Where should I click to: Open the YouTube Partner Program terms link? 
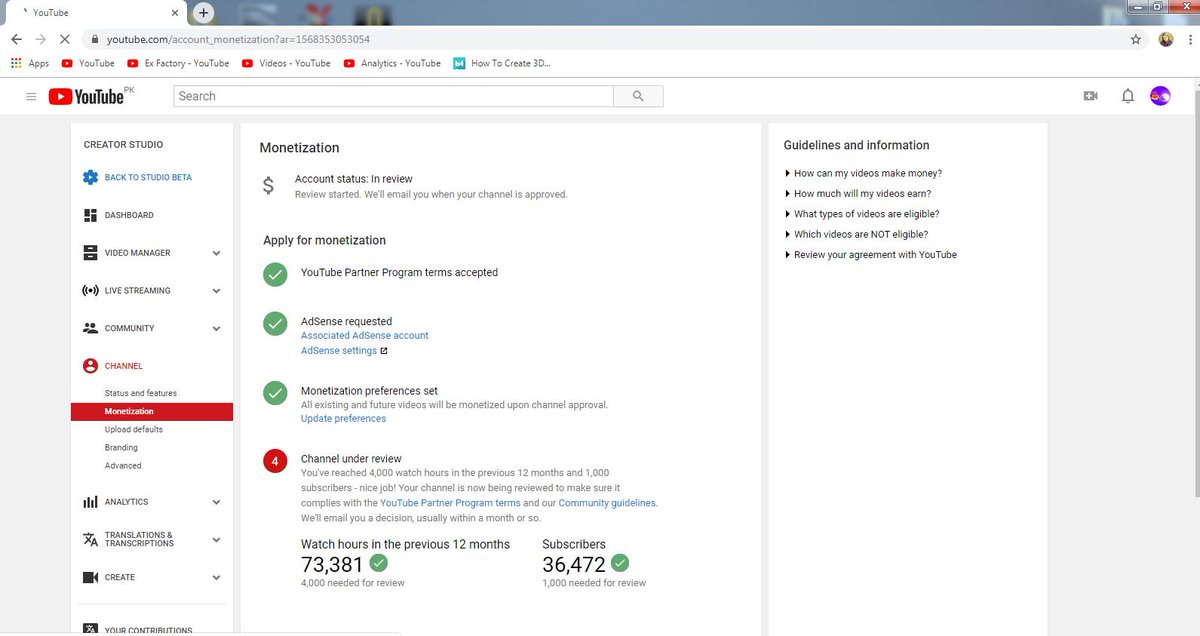450,503
